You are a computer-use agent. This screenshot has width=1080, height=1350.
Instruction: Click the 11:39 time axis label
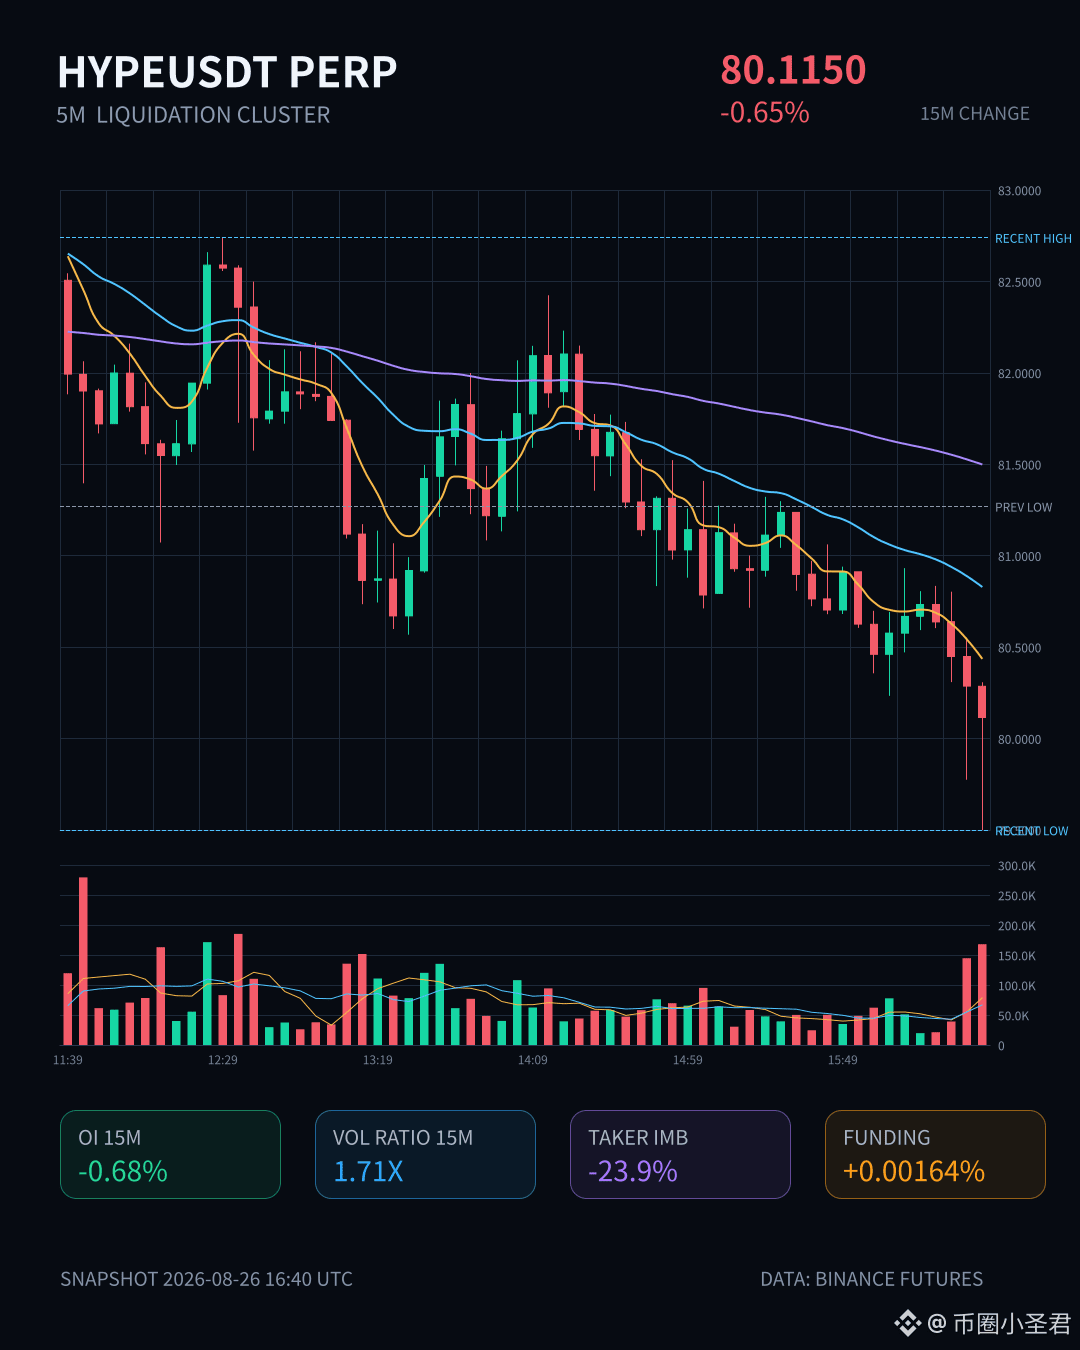(x=68, y=1060)
